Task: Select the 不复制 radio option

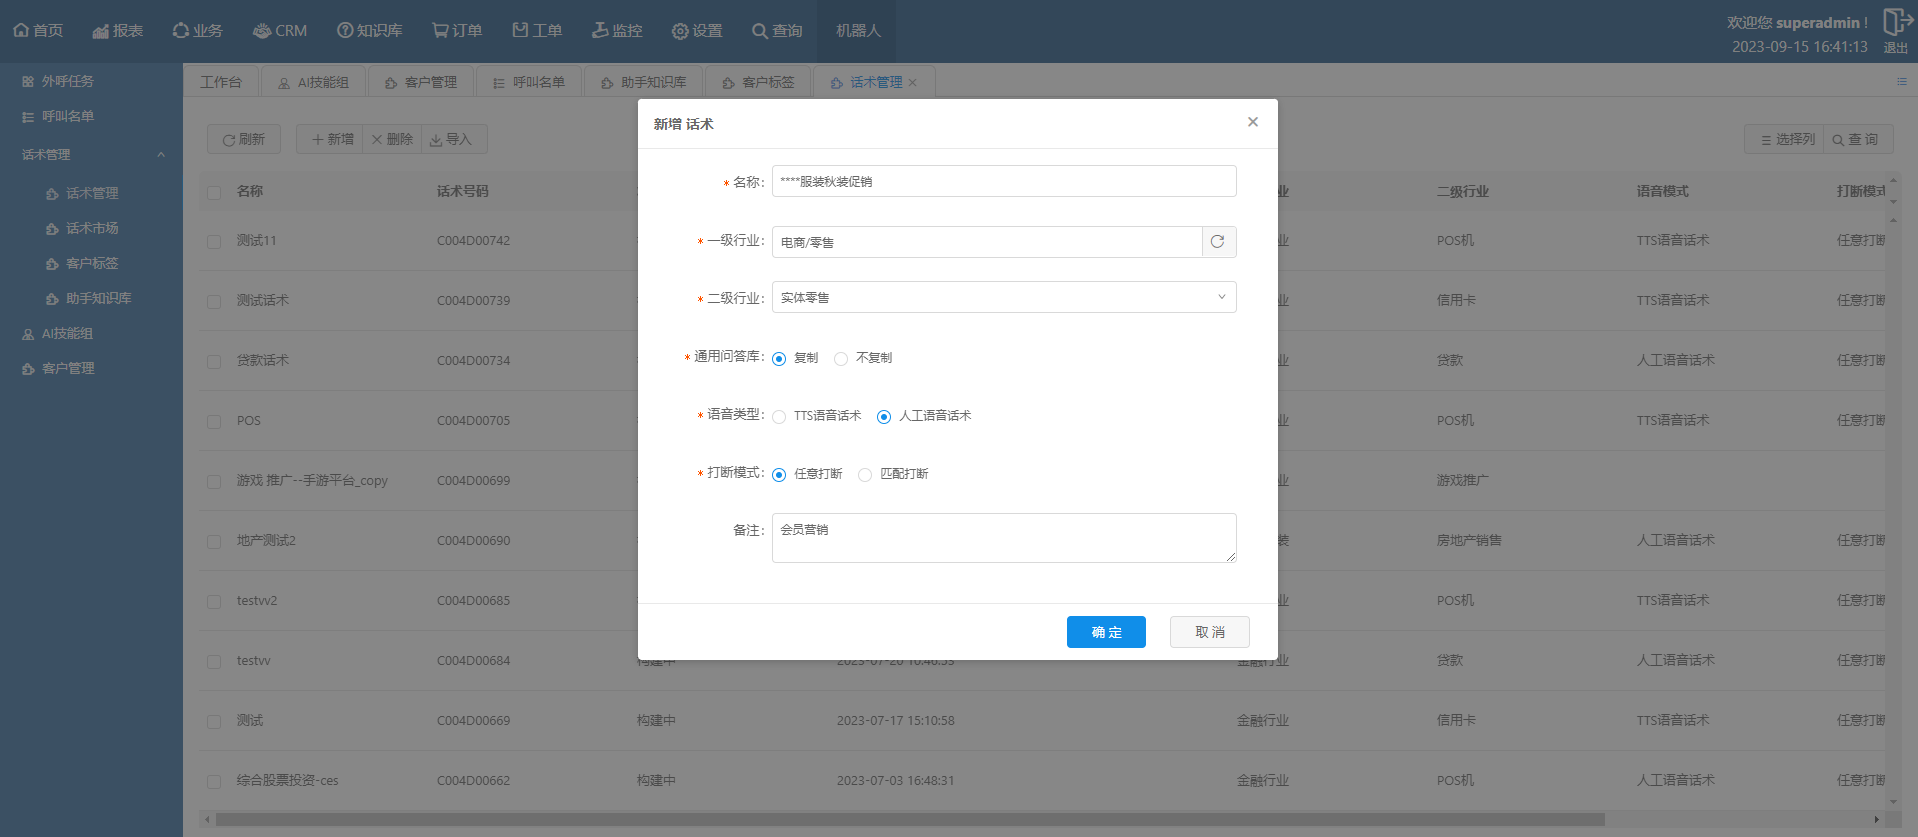Action: pyautogui.click(x=841, y=359)
